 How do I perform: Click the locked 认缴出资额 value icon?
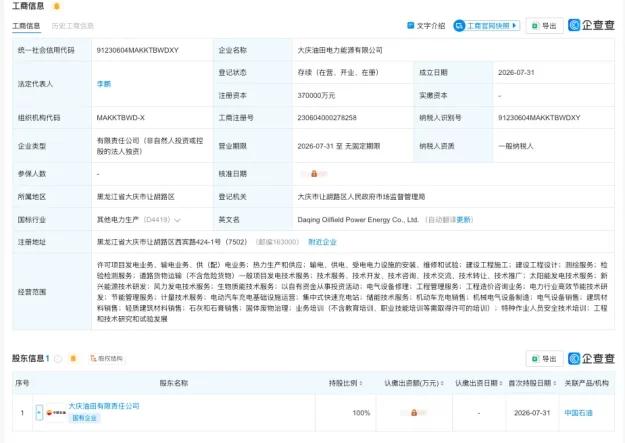tap(414, 412)
